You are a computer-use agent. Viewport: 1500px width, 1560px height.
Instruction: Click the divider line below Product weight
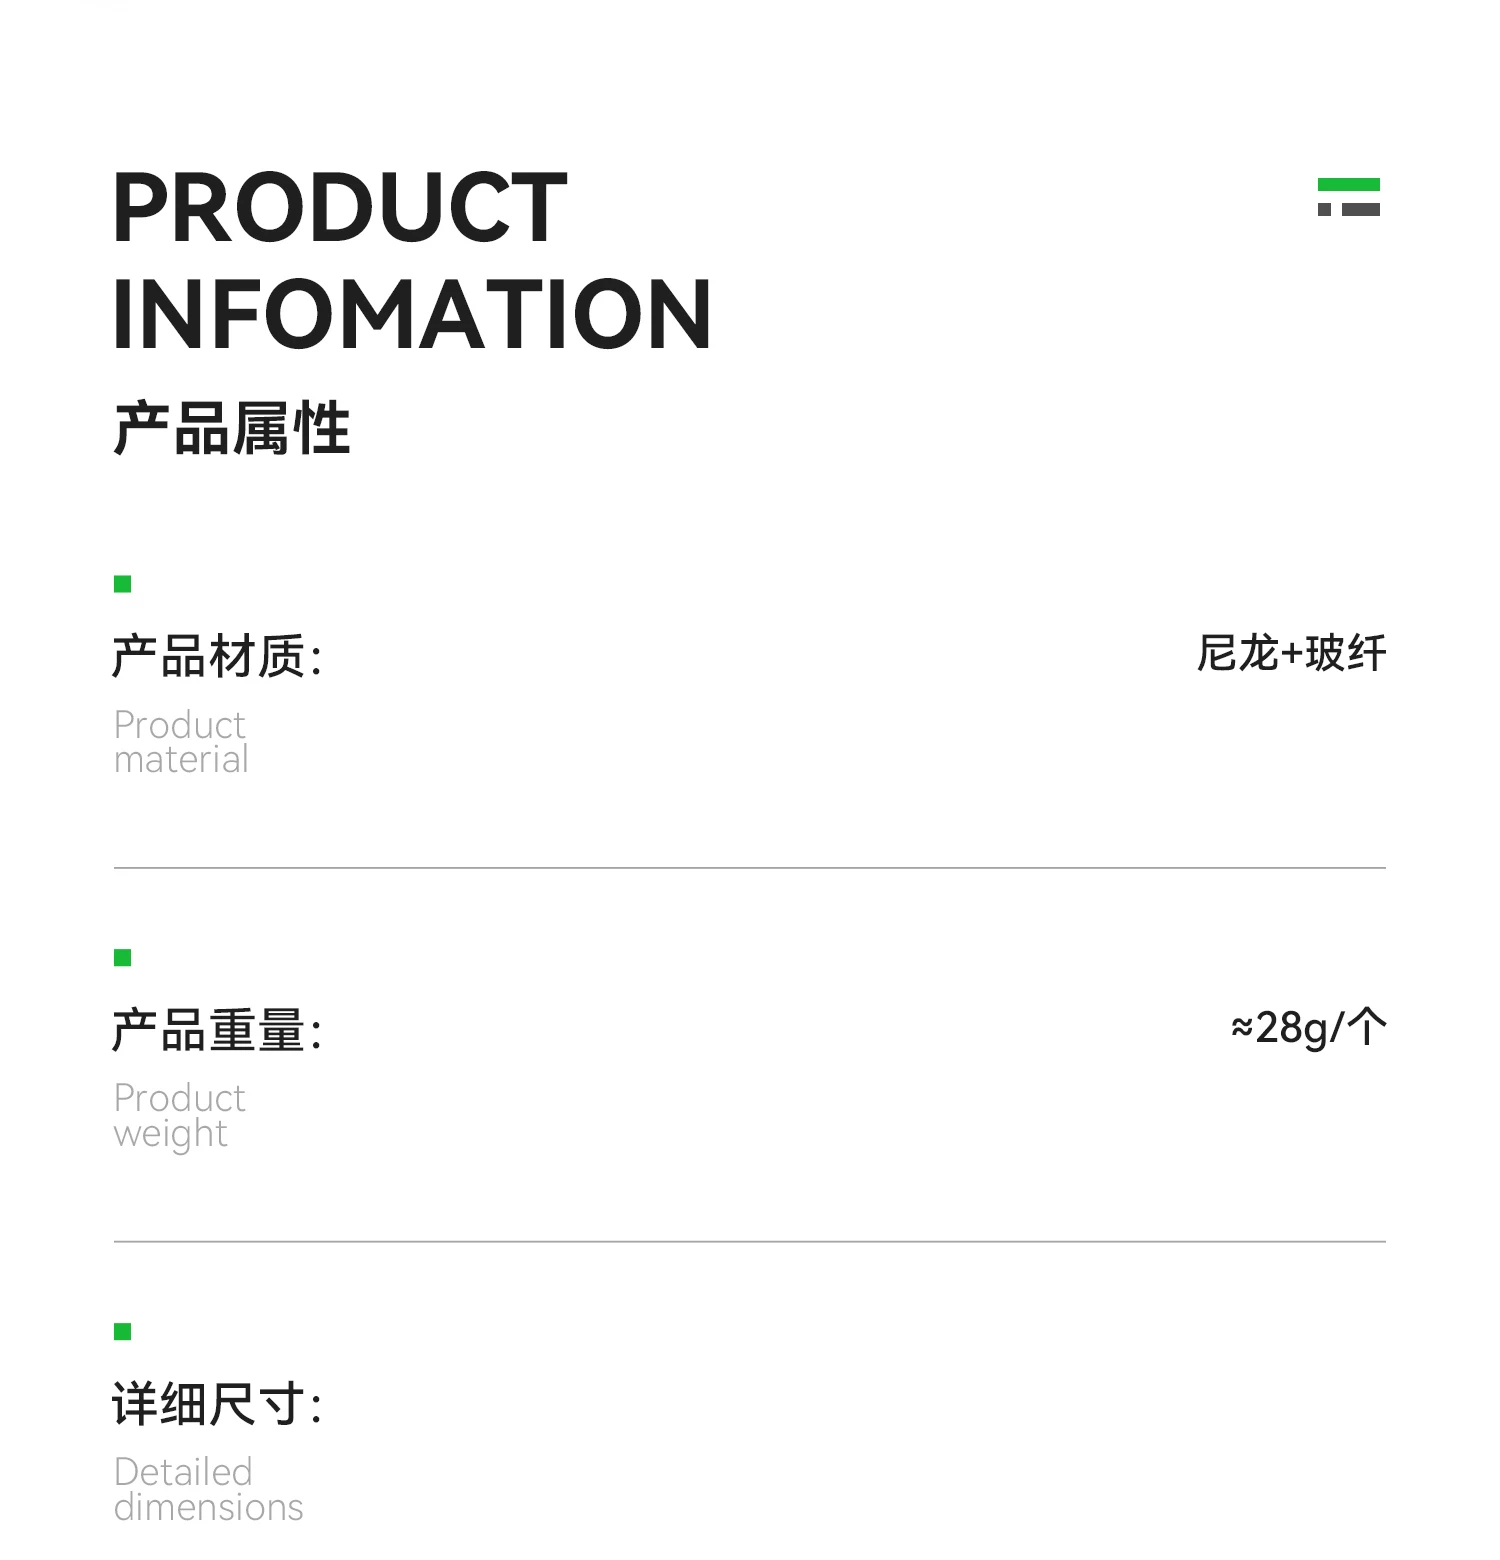(x=750, y=1242)
